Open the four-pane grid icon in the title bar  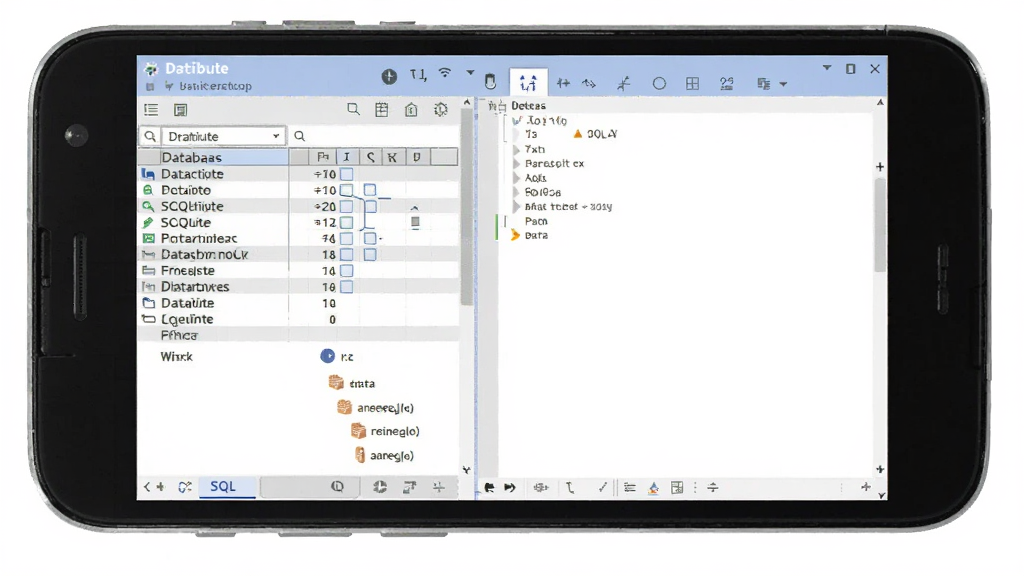coord(692,83)
